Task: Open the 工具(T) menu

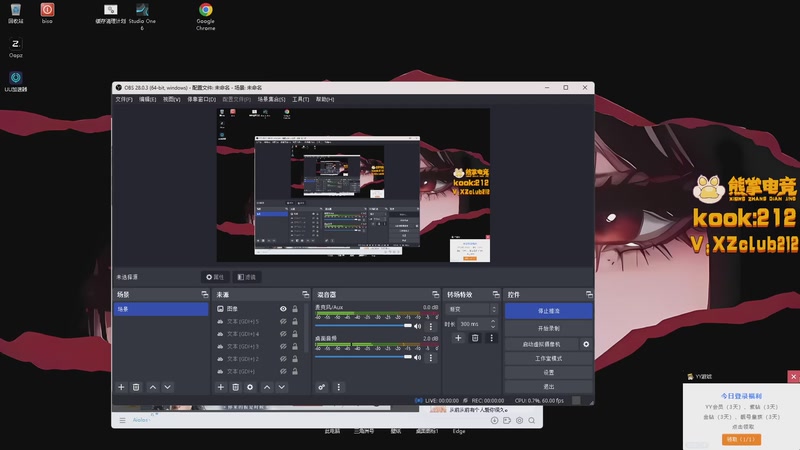Action: 301,99
